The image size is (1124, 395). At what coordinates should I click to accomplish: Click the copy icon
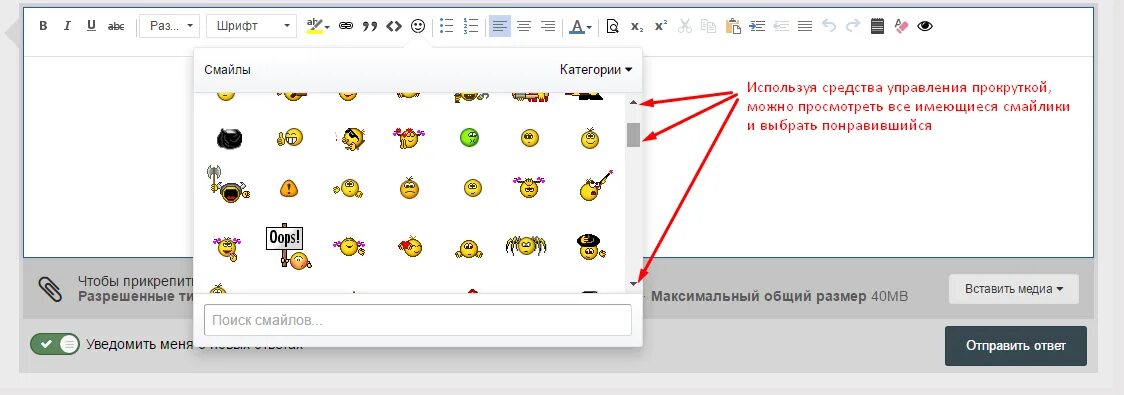click(x=708, y=27)
